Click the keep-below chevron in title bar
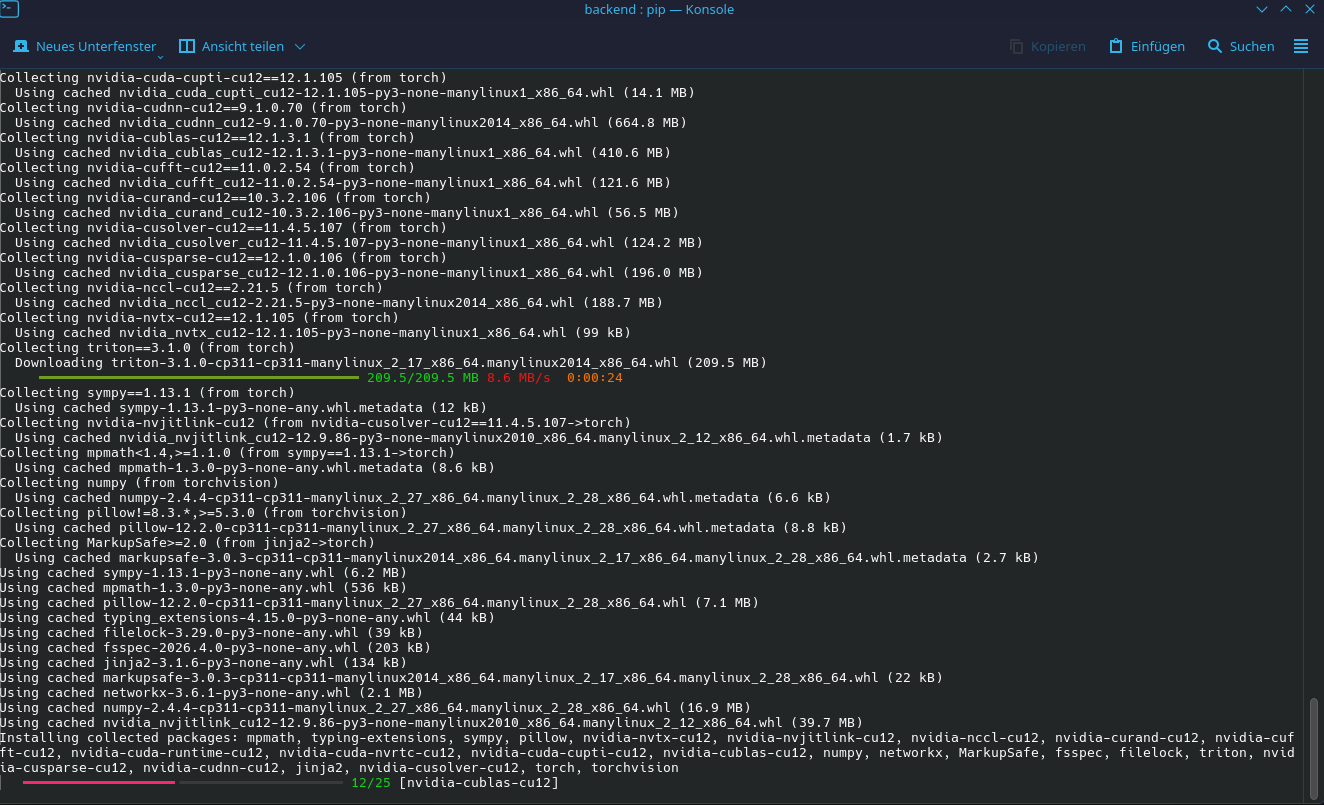 pyautogui.click(x=1262, y=9)
